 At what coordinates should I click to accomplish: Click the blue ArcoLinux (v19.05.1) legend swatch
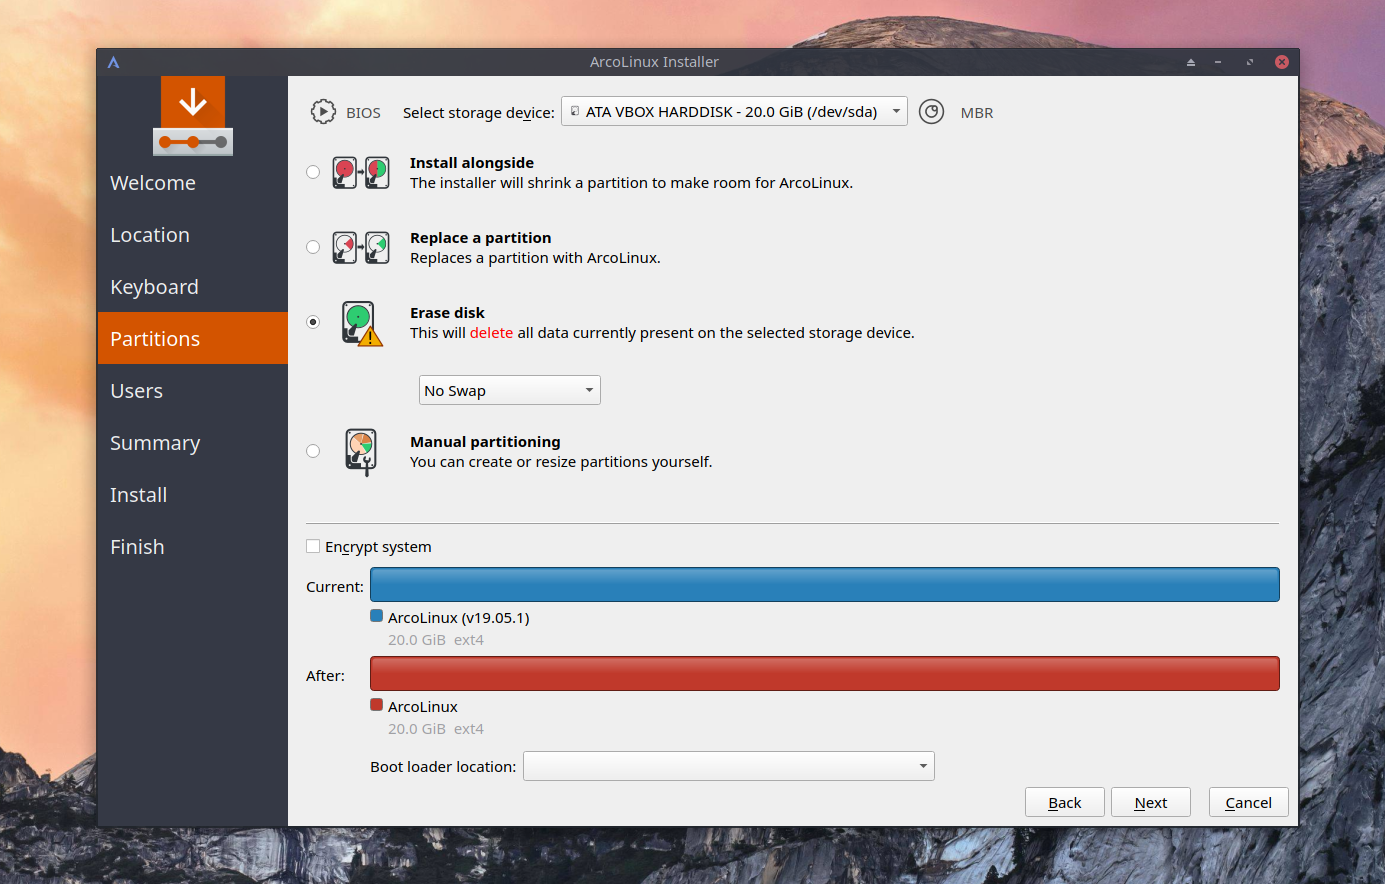click(x=377, y=616)
